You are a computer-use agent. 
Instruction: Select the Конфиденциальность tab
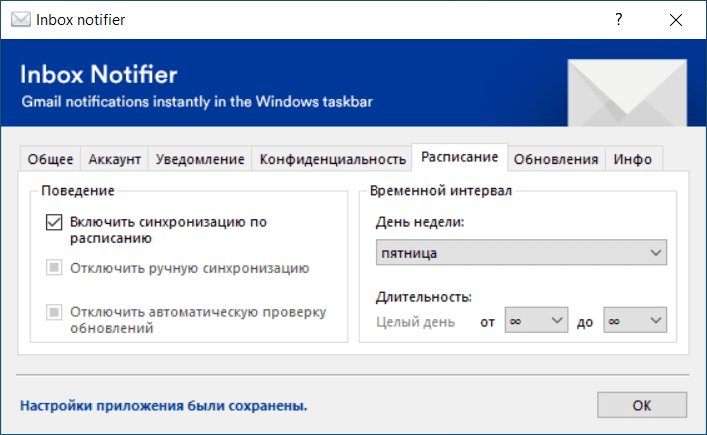click(x=332, y=159)
